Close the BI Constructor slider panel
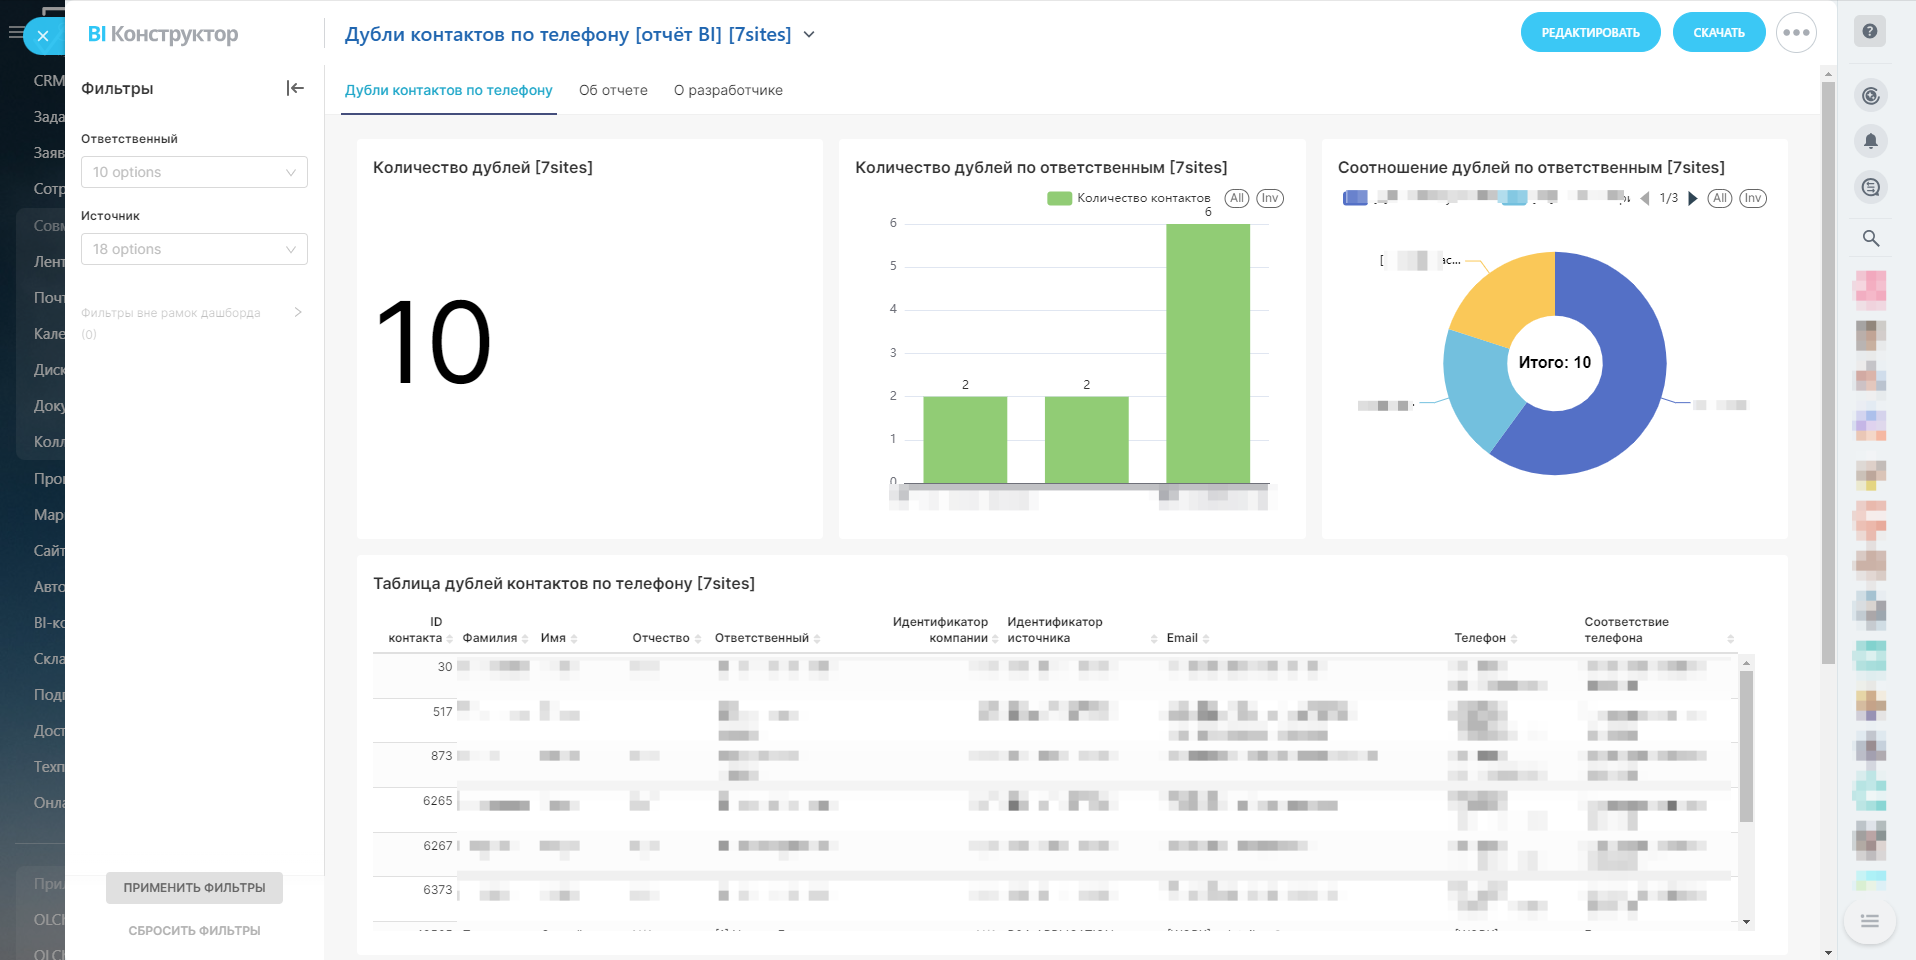Viewport: 1916px width, 960px height. coord(43,36)
